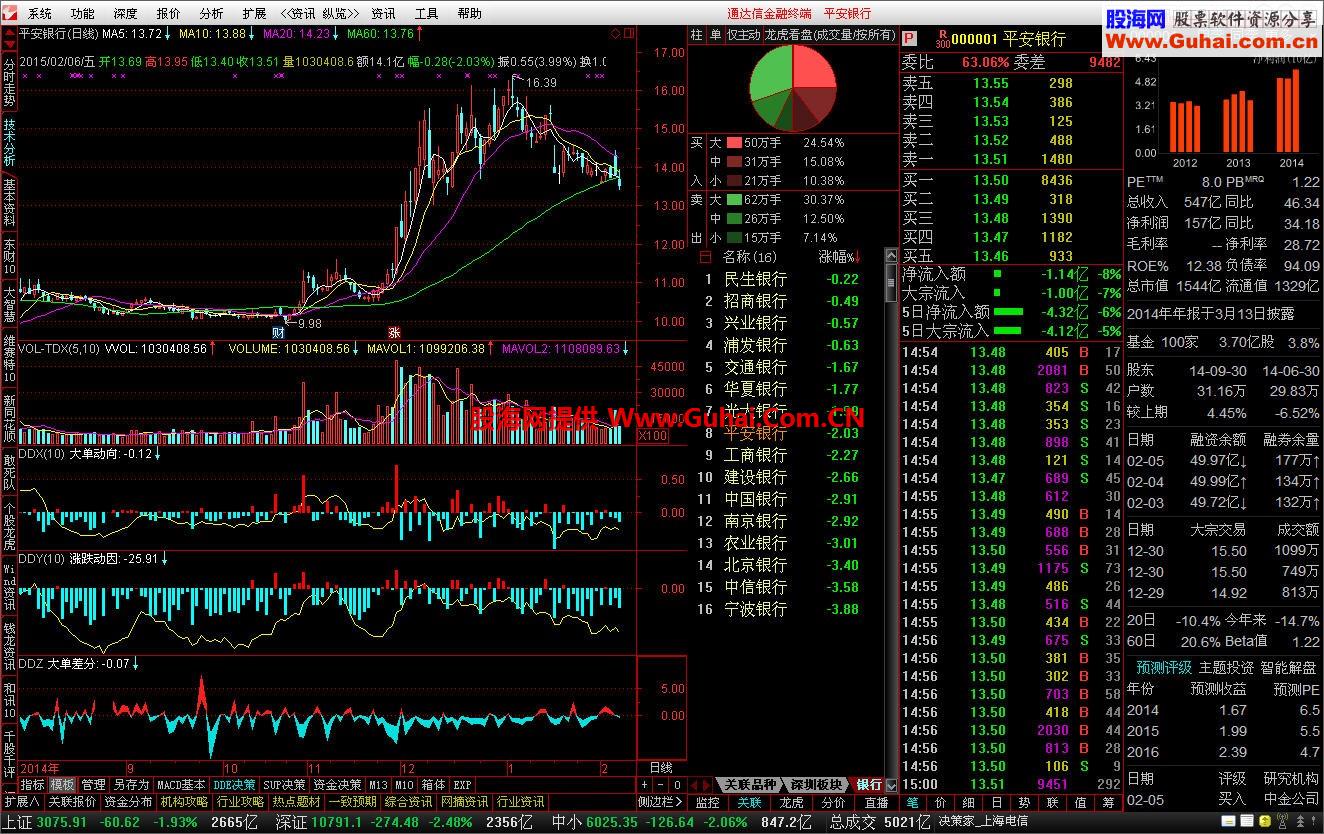Click the 0 reset button below the chart
Viewport: 1324px width, 834px height.
(x=677, y=785)
